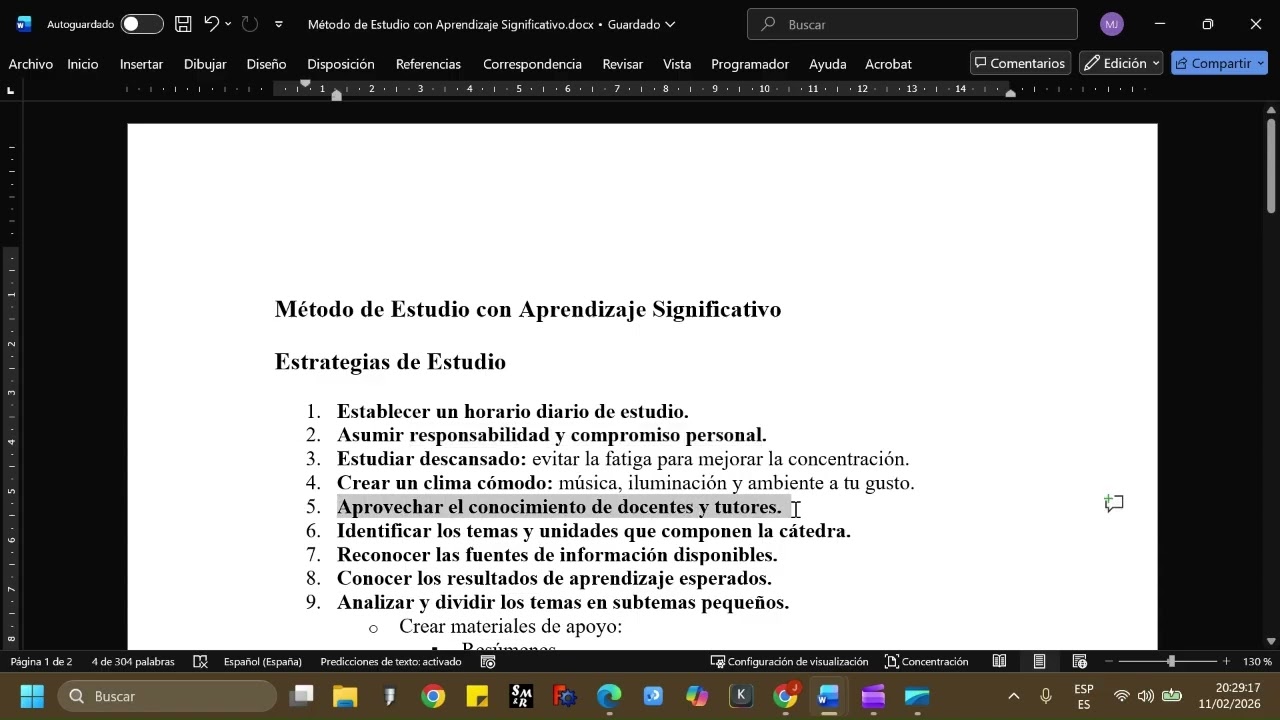Click 'Conocer los resultados de aprendizaje esperados.'
The image size is (1280, 720).
click(554, 579)
